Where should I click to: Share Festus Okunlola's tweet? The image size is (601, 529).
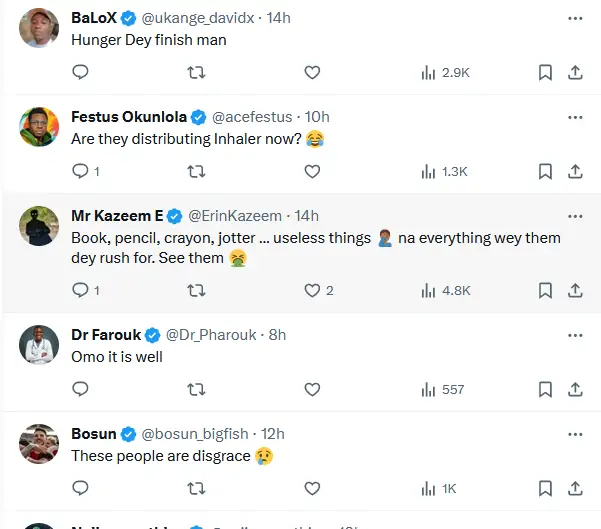click(x=575, y=172)
